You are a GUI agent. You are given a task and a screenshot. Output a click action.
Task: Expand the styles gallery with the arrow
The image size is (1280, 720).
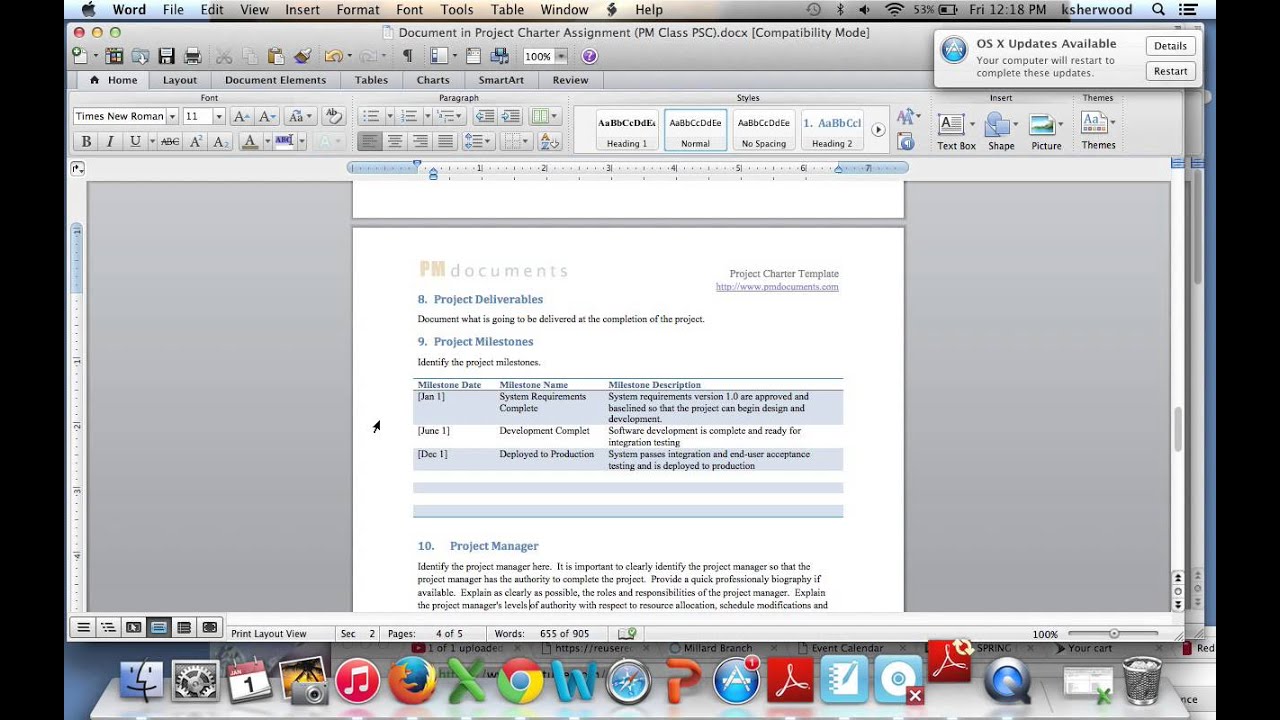878,130
